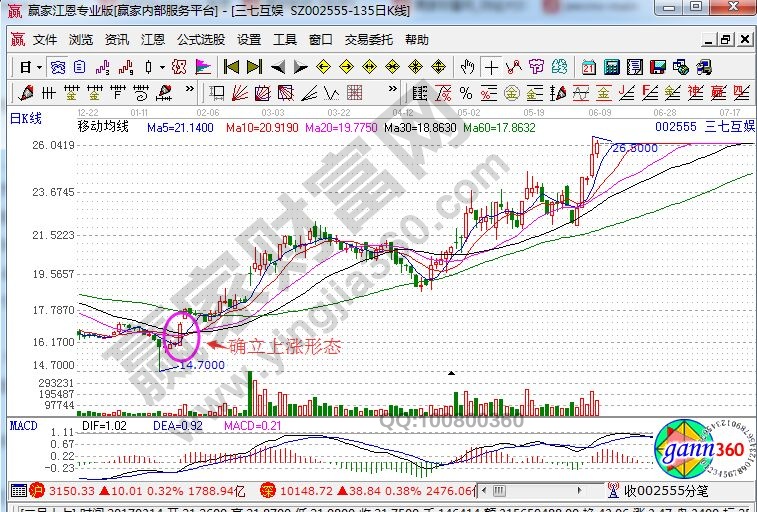Click the MACD indicator label
Image resolution: width=757 pixels, height=512 pixels.
tap(23, 425)
